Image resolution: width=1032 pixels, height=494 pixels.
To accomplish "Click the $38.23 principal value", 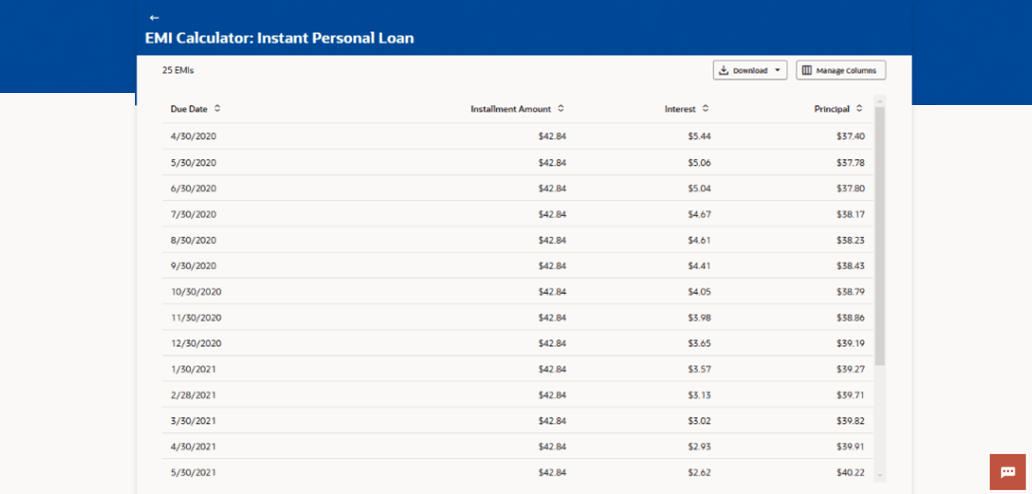I will click(x=851, y=240).
